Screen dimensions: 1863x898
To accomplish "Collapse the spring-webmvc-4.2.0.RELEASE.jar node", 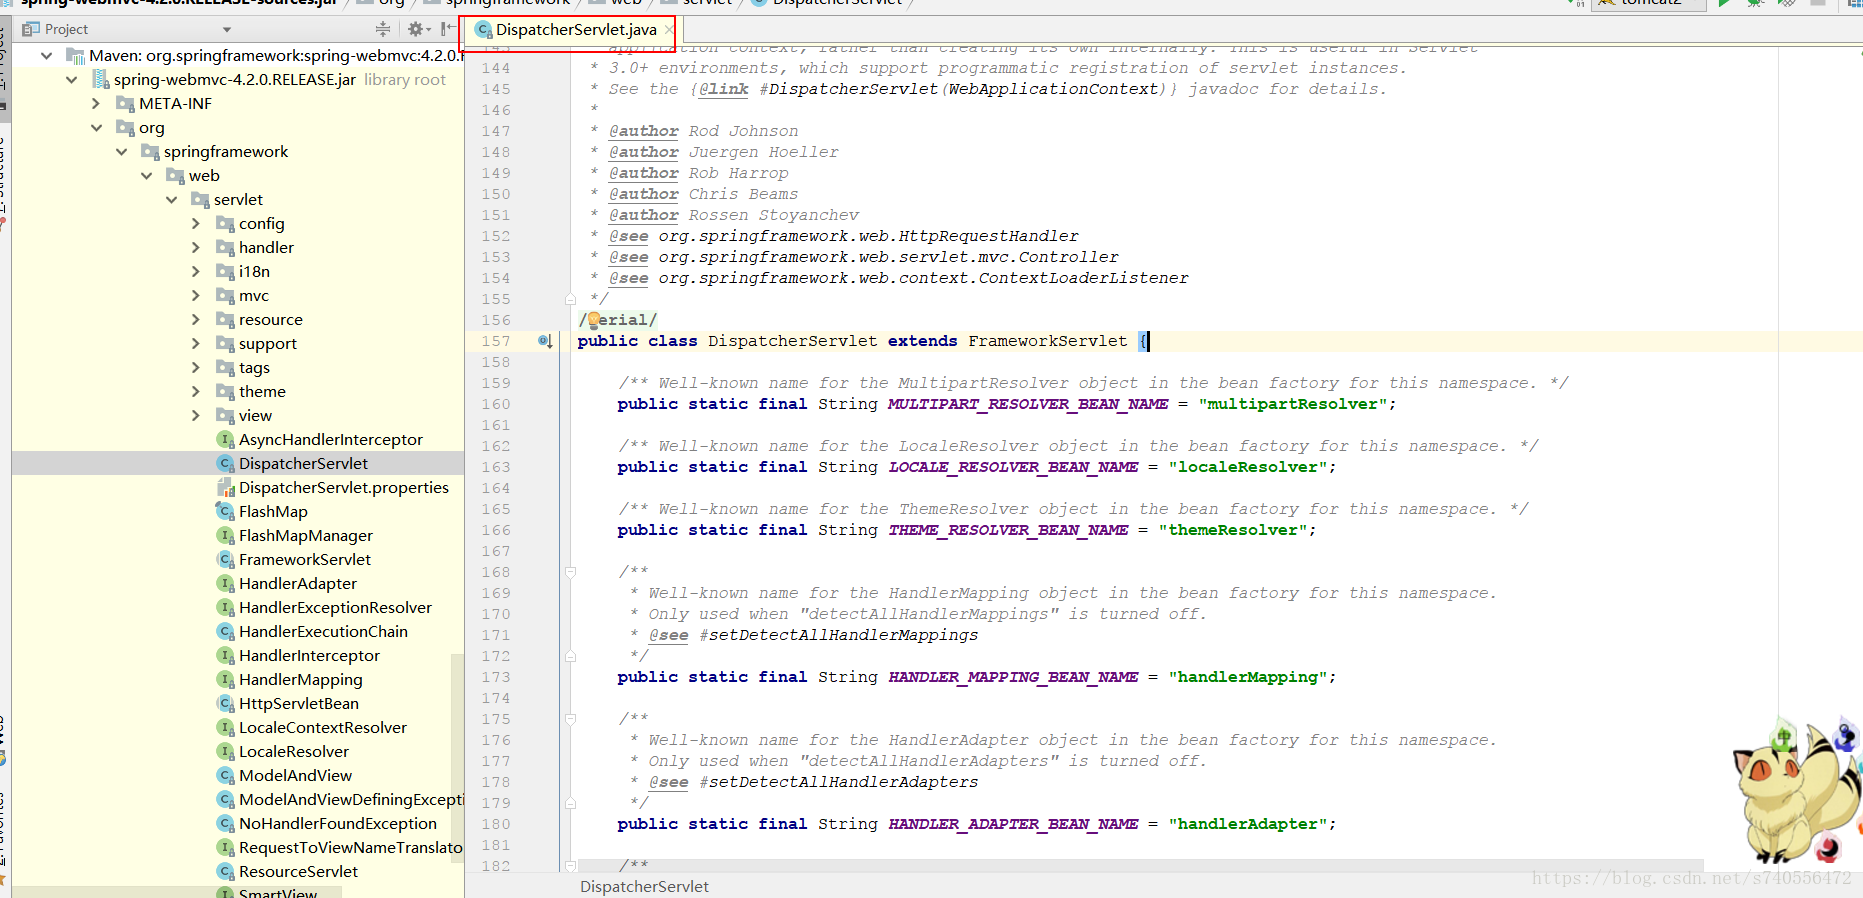I will [71, 80].
